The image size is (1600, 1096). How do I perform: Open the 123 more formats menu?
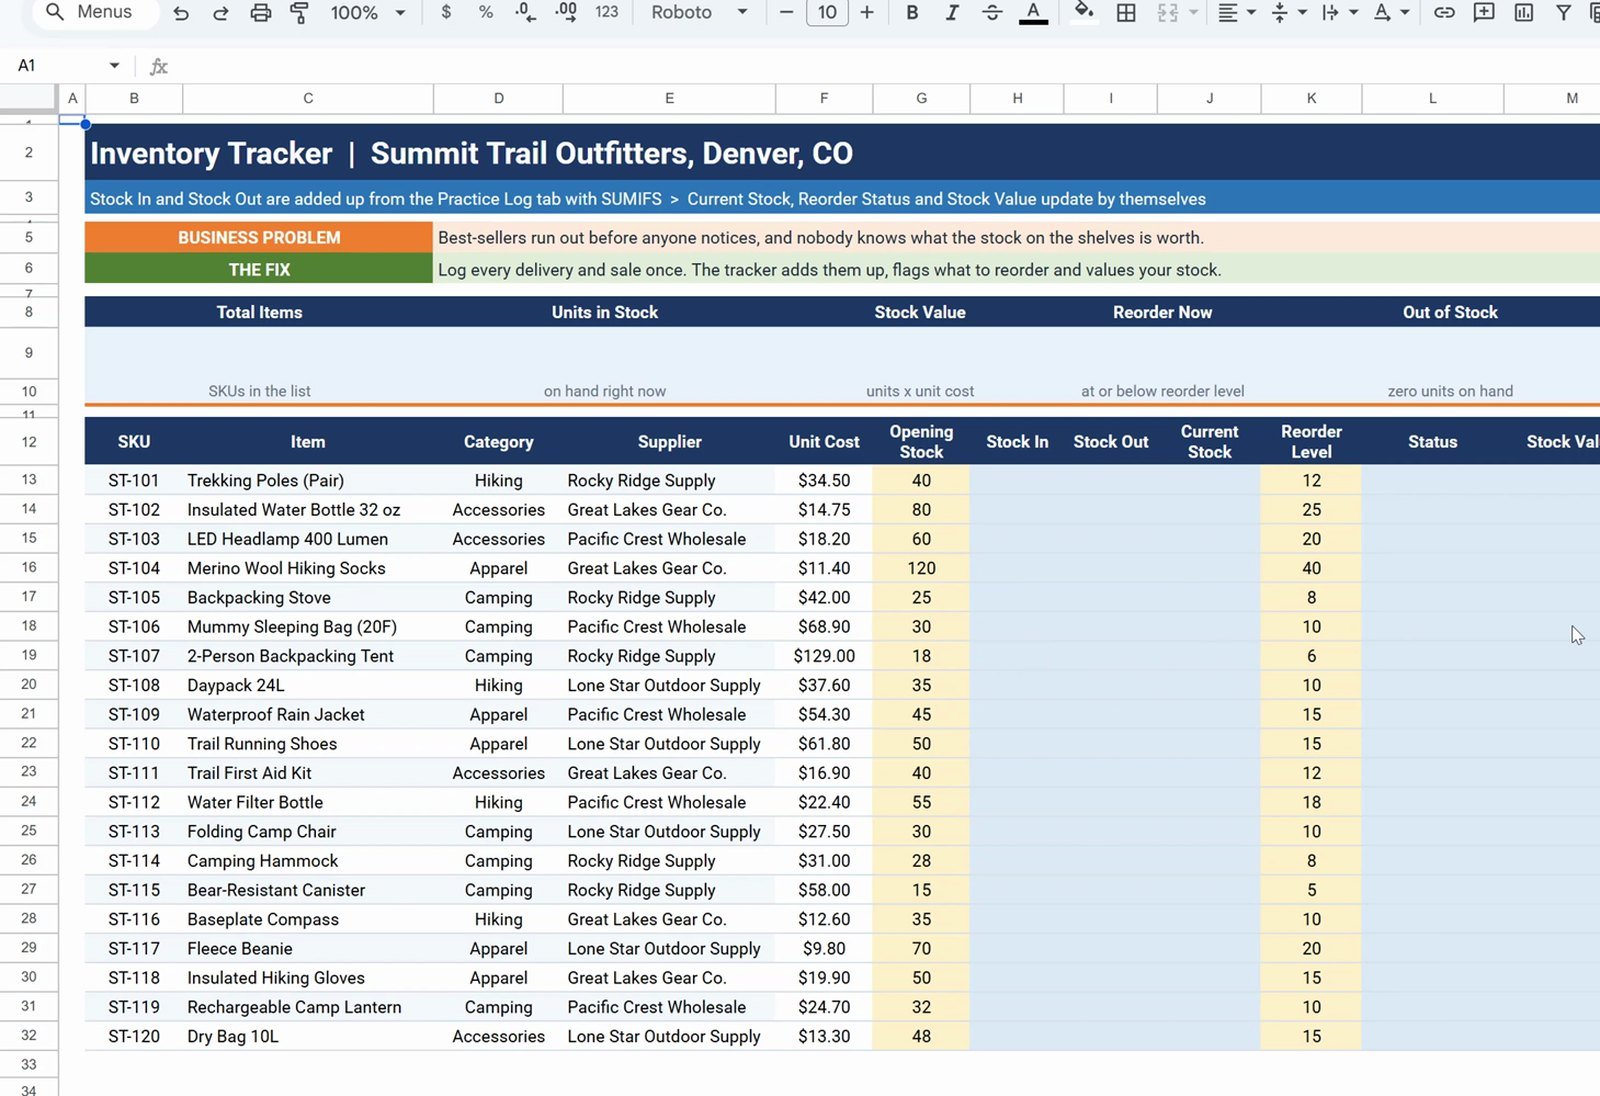coord(607,12)
